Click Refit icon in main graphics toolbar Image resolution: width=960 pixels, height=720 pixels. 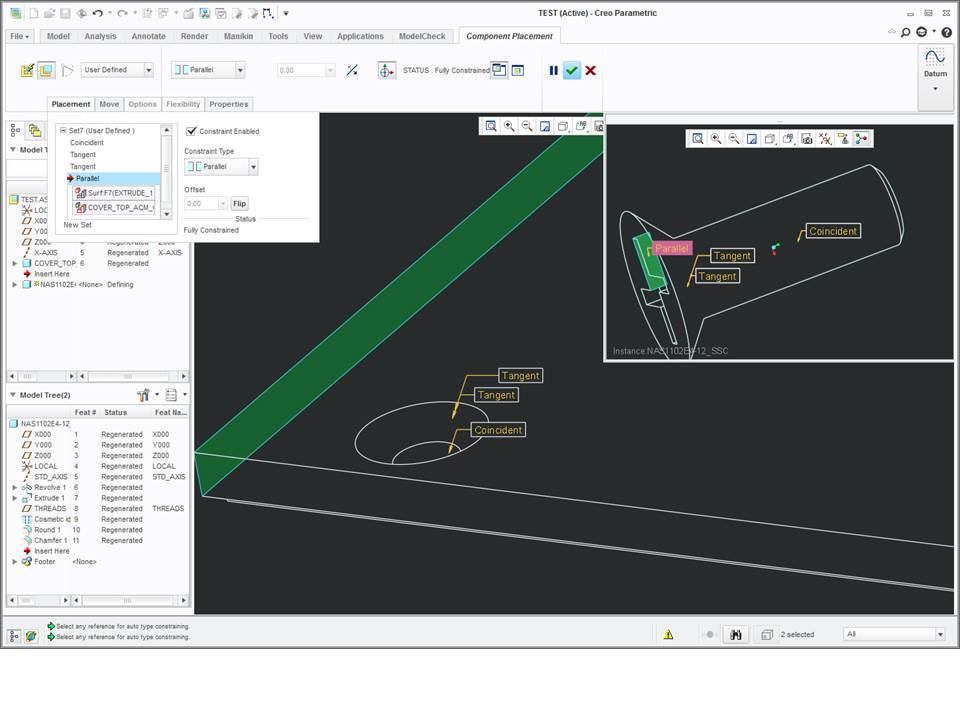[x=491, y=126]
